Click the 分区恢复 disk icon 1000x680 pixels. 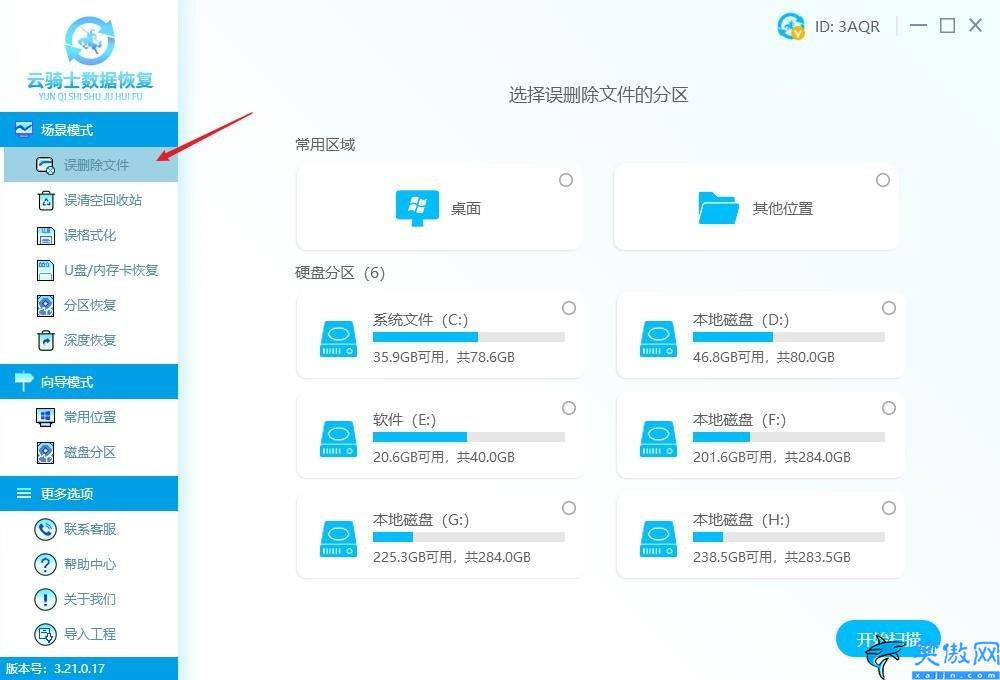45,306
